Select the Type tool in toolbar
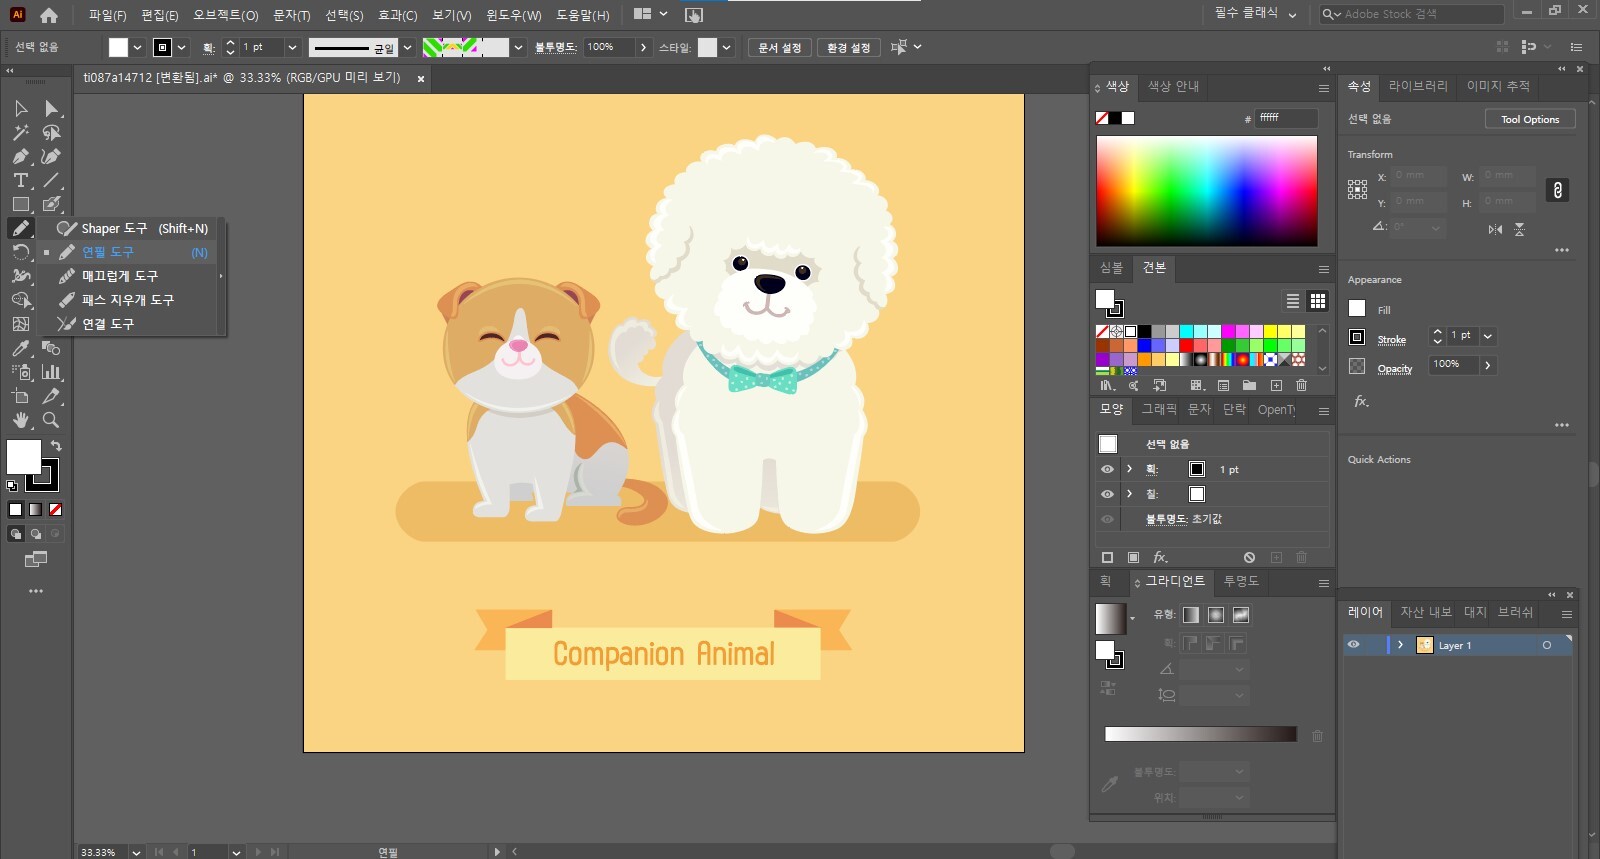Viewport: 1600px width, 859px height. click(20, 181)
